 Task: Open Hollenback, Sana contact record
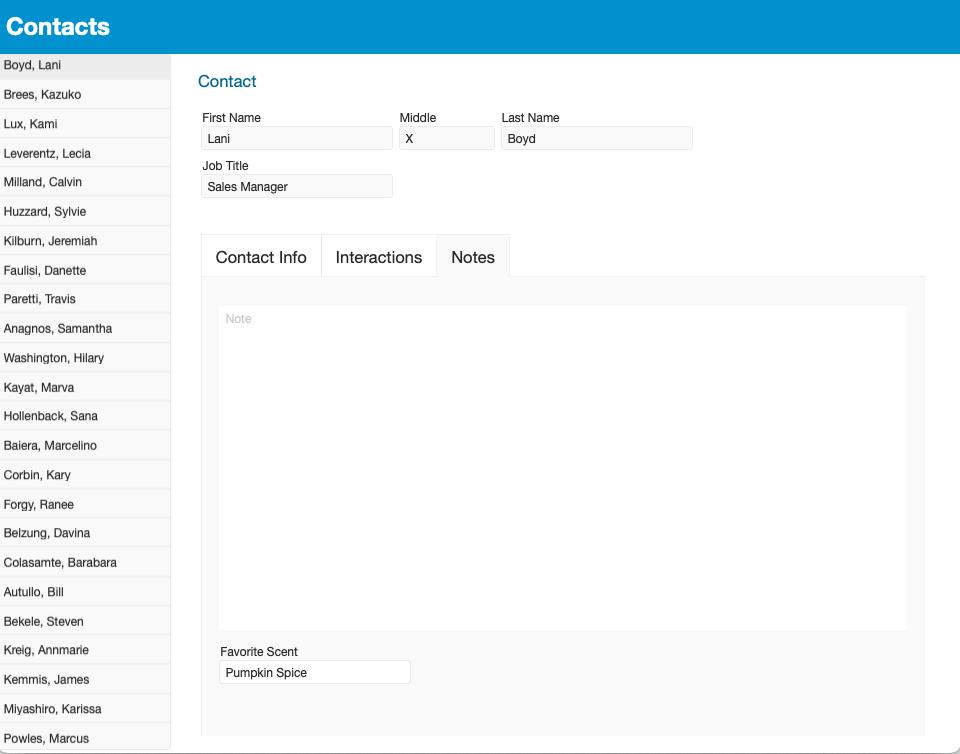tap(85, 416)
